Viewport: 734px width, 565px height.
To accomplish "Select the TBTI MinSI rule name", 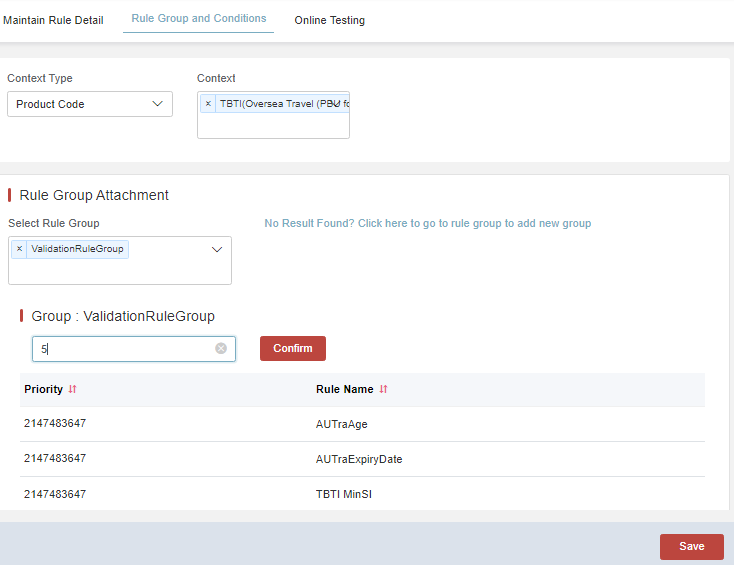I will point(344,494).
